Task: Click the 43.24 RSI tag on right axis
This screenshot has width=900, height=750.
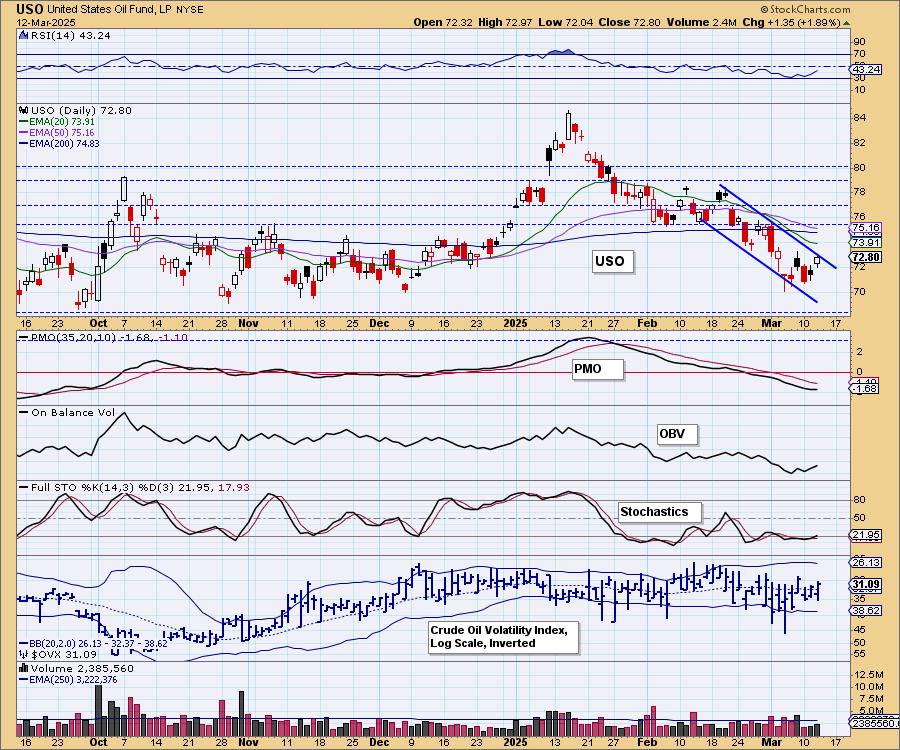Action: (x=866, y=69)
